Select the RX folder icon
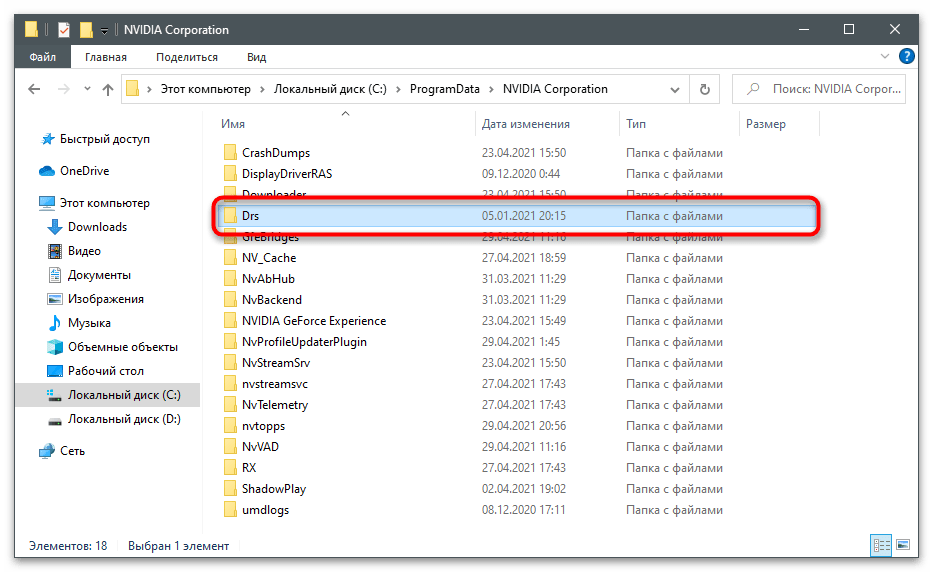 tap(230, 467)
